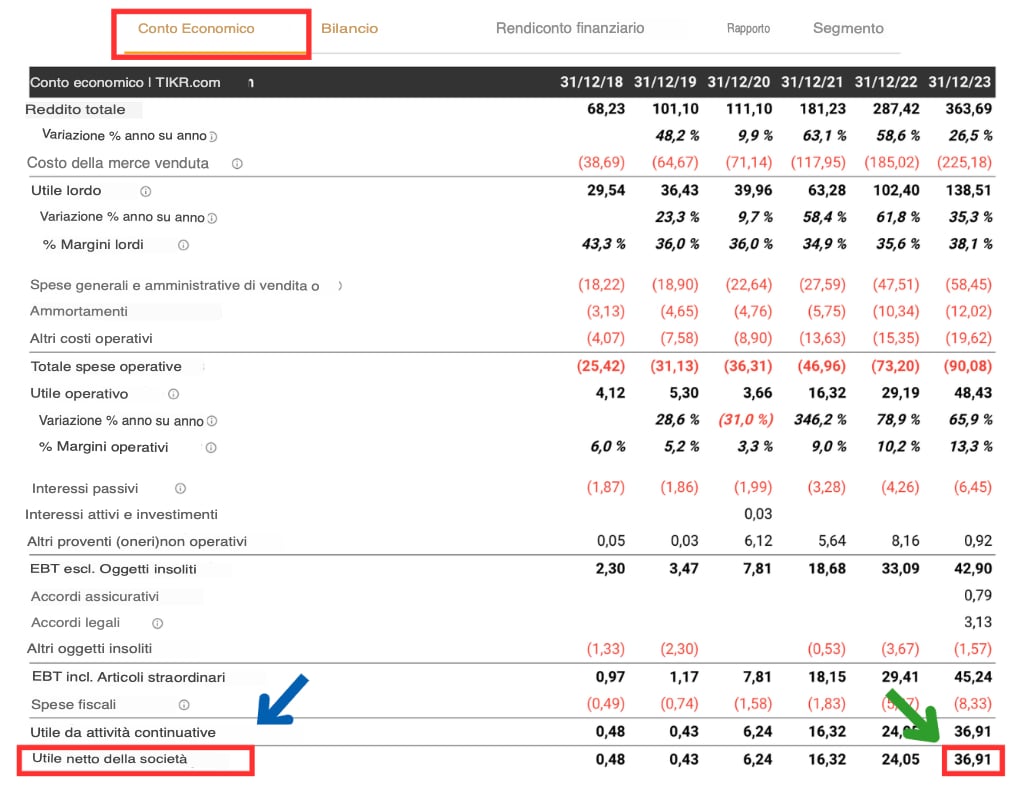Expand the Conto economico header arrow
Screen dimensions: 1024x789
coord(253,82)
